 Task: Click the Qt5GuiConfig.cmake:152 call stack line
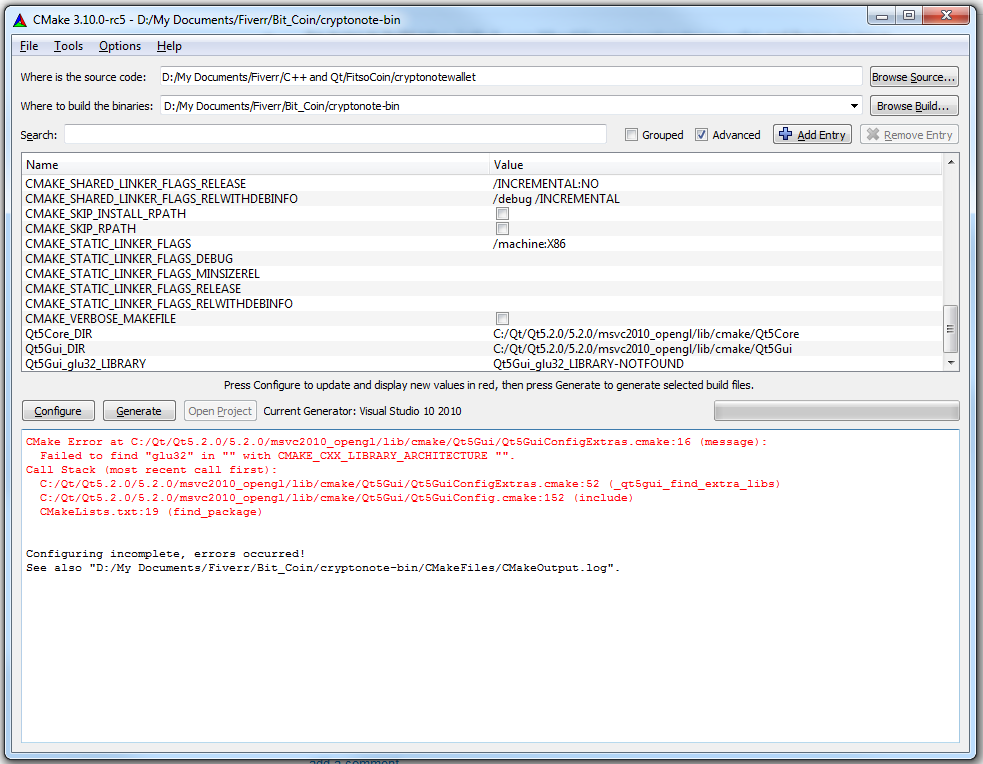click(337, 498)
